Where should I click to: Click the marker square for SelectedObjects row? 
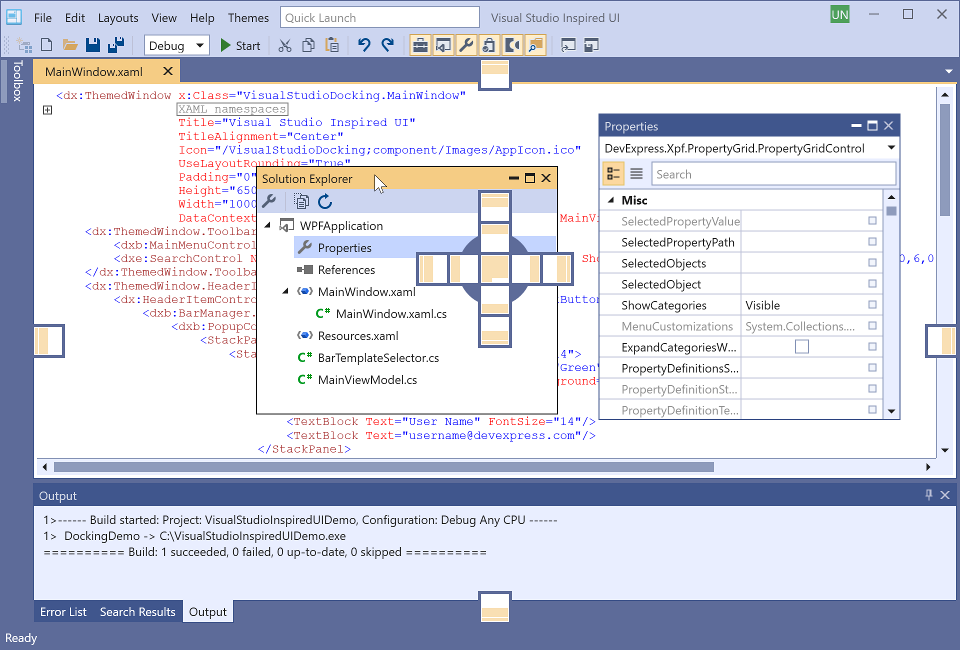click(872, 263)
